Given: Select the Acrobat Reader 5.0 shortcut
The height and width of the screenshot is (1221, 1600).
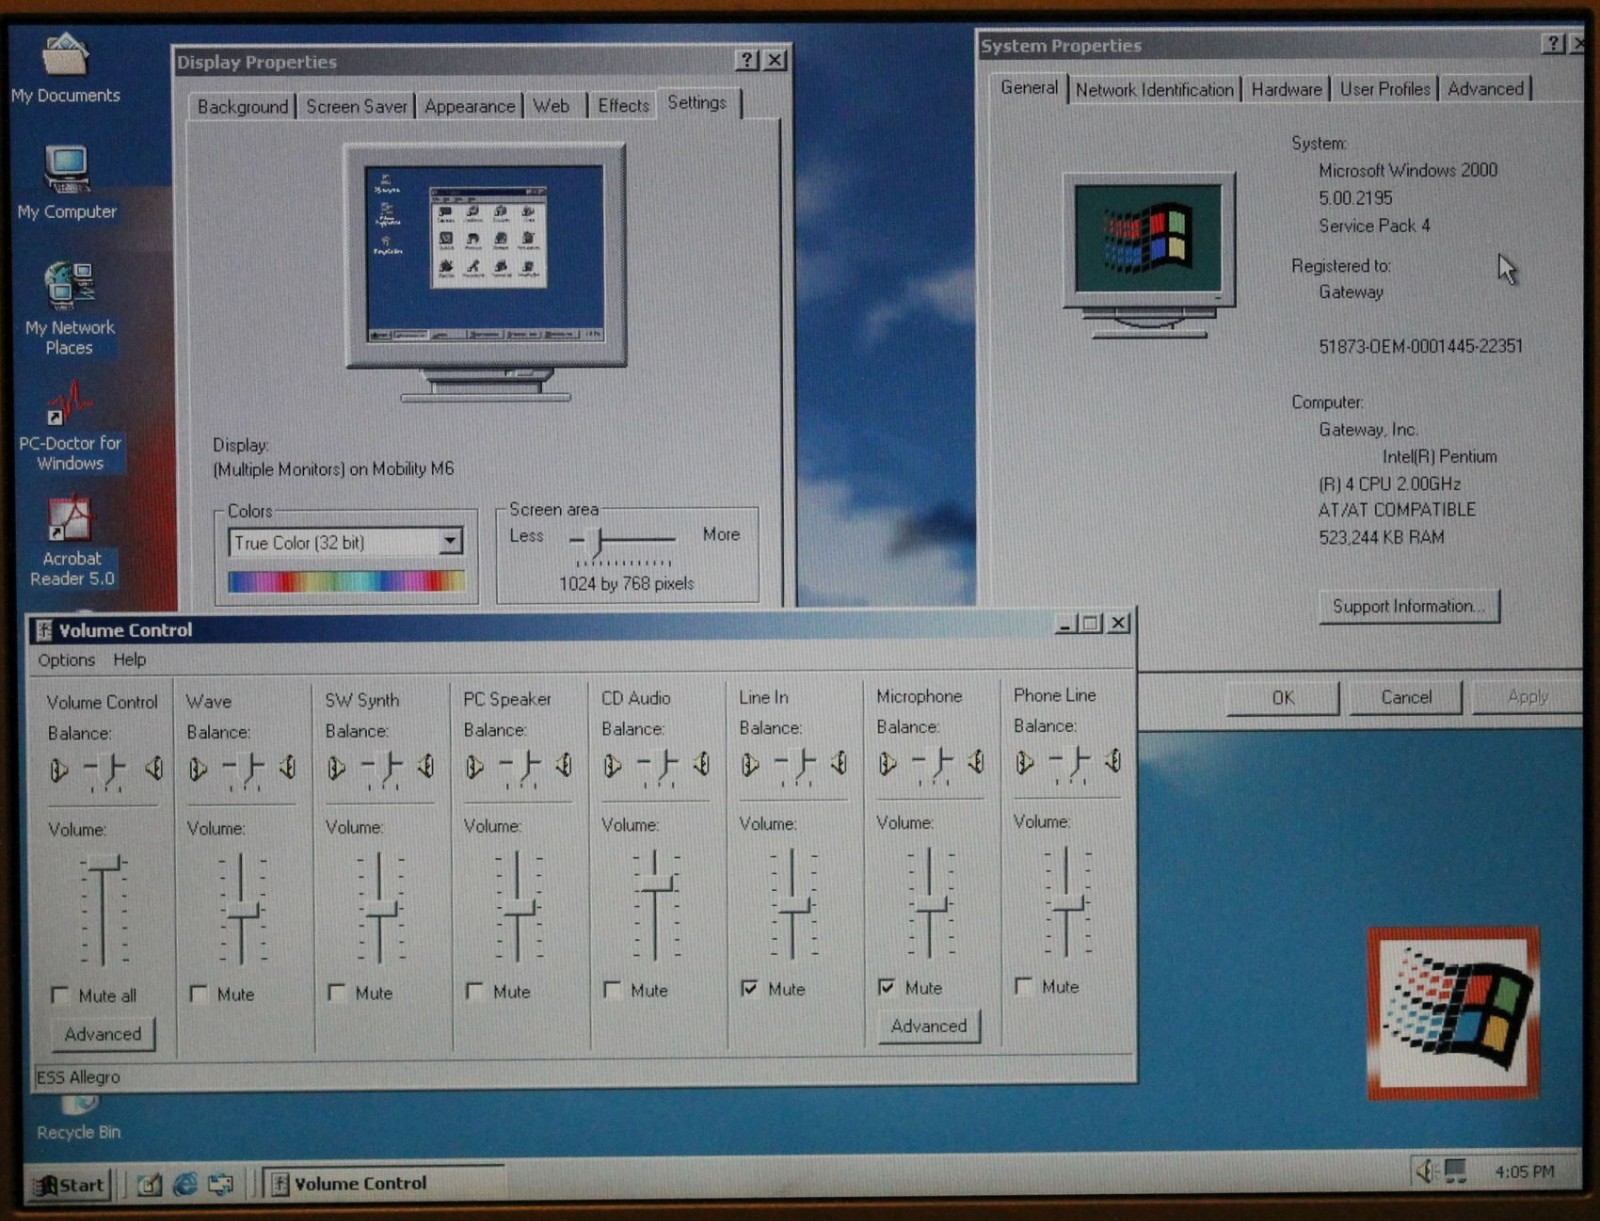Looking at the screenshot, I should [x=71, y=541].
